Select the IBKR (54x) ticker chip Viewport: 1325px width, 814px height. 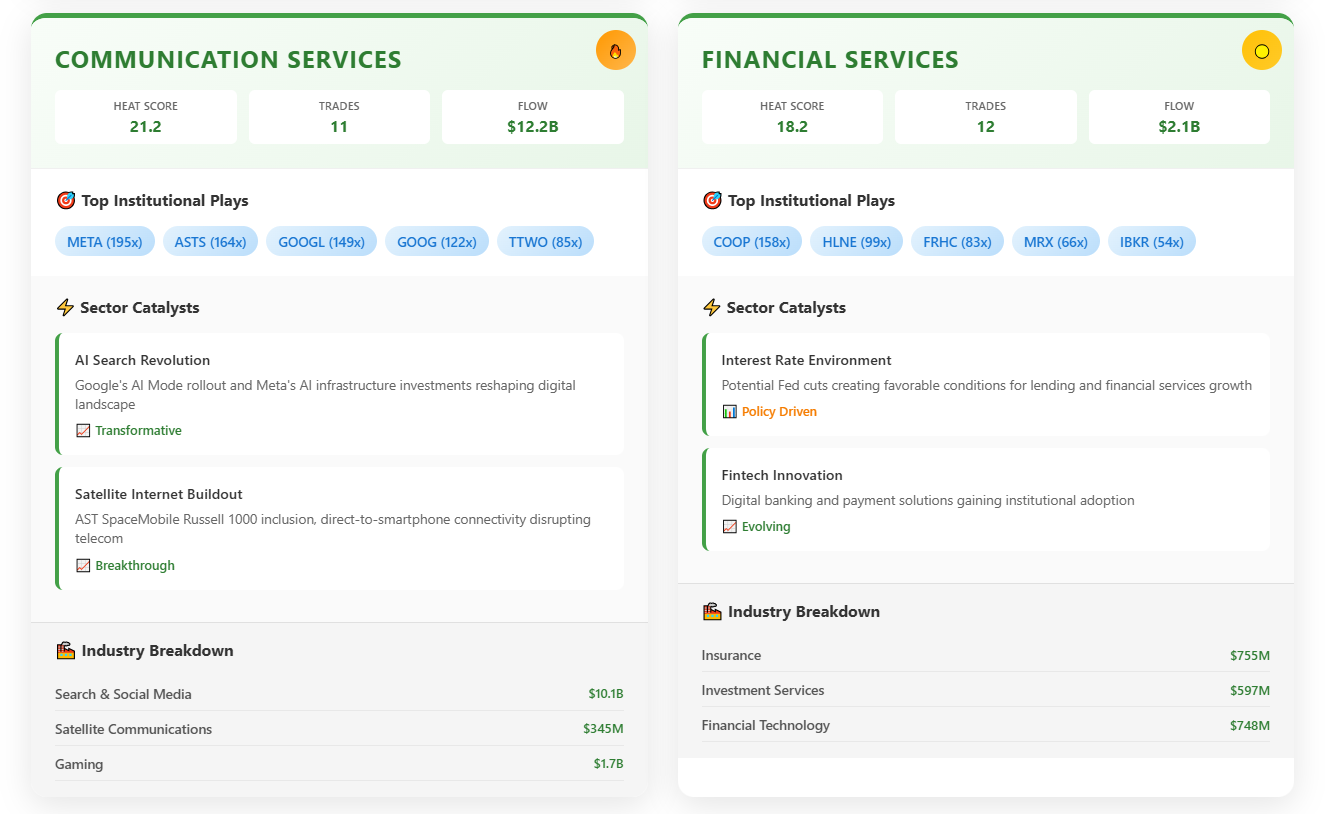click(x=1152, y=242)
